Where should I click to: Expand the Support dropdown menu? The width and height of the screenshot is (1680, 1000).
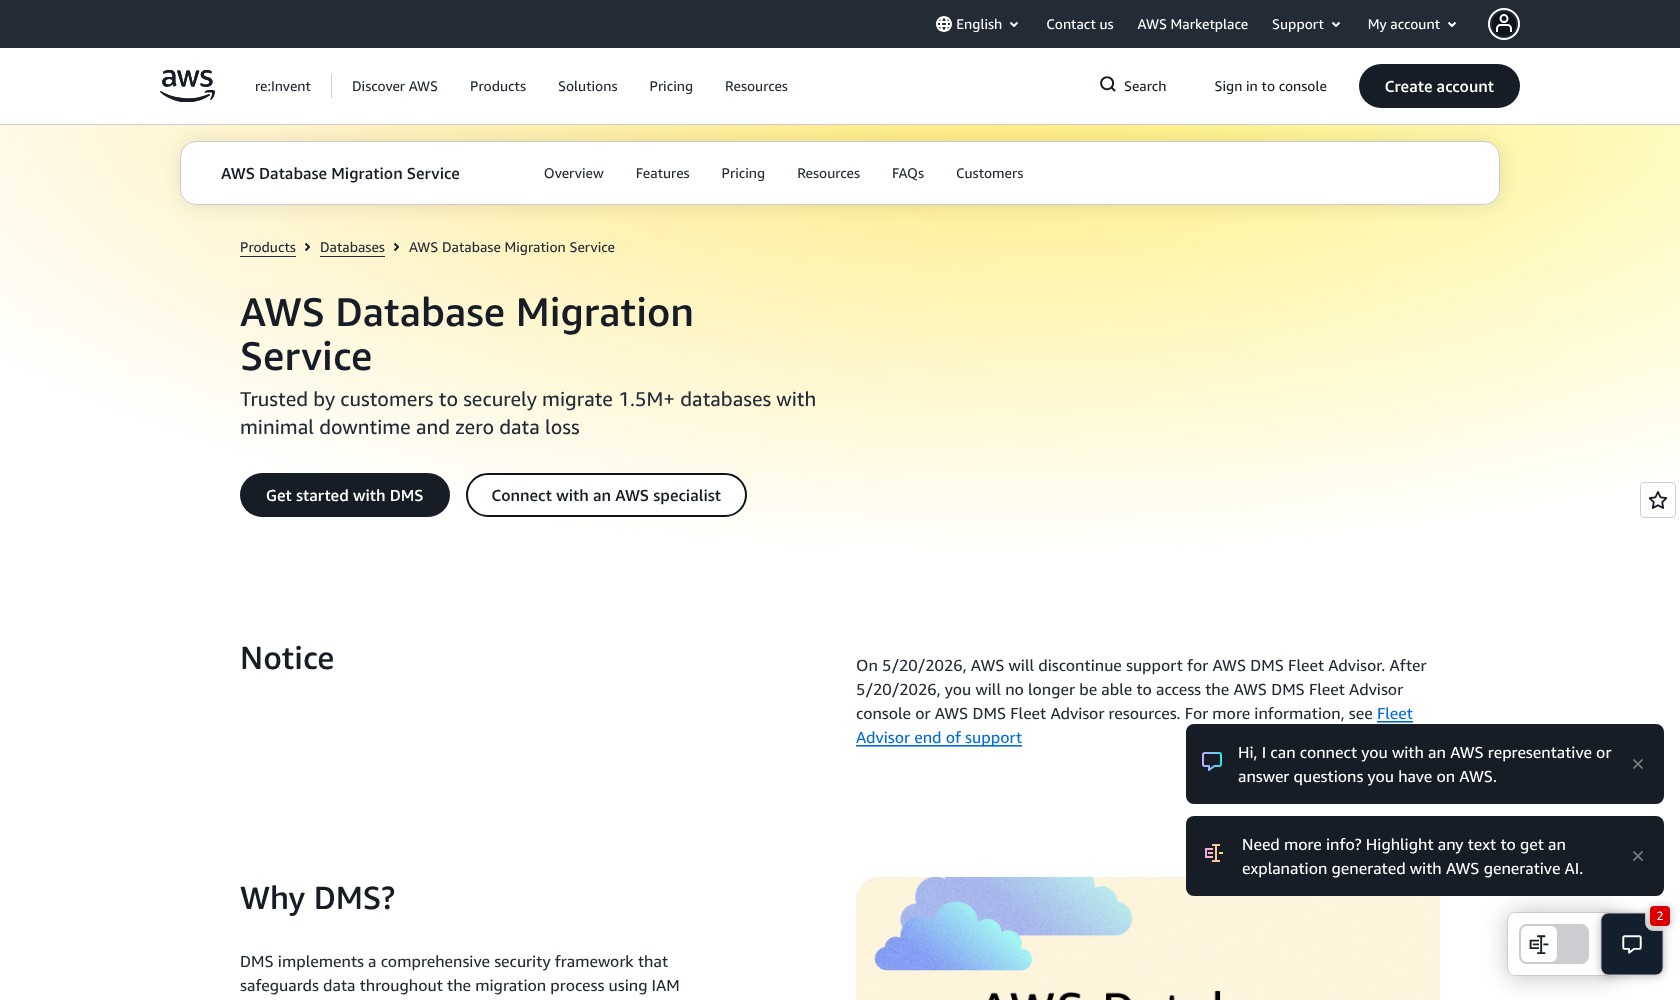coord(1306,24)
